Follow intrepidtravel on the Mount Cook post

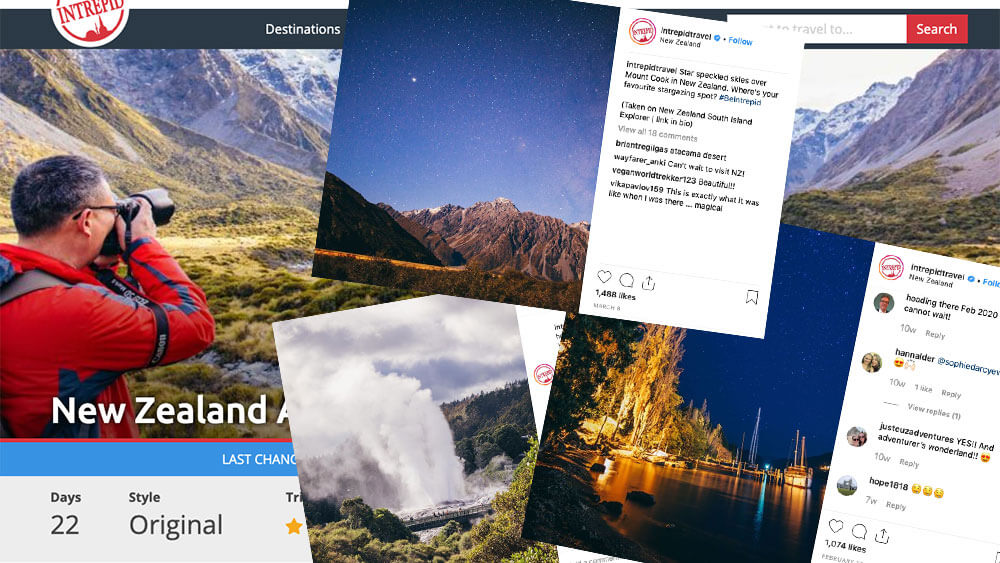tap(740, 41)
